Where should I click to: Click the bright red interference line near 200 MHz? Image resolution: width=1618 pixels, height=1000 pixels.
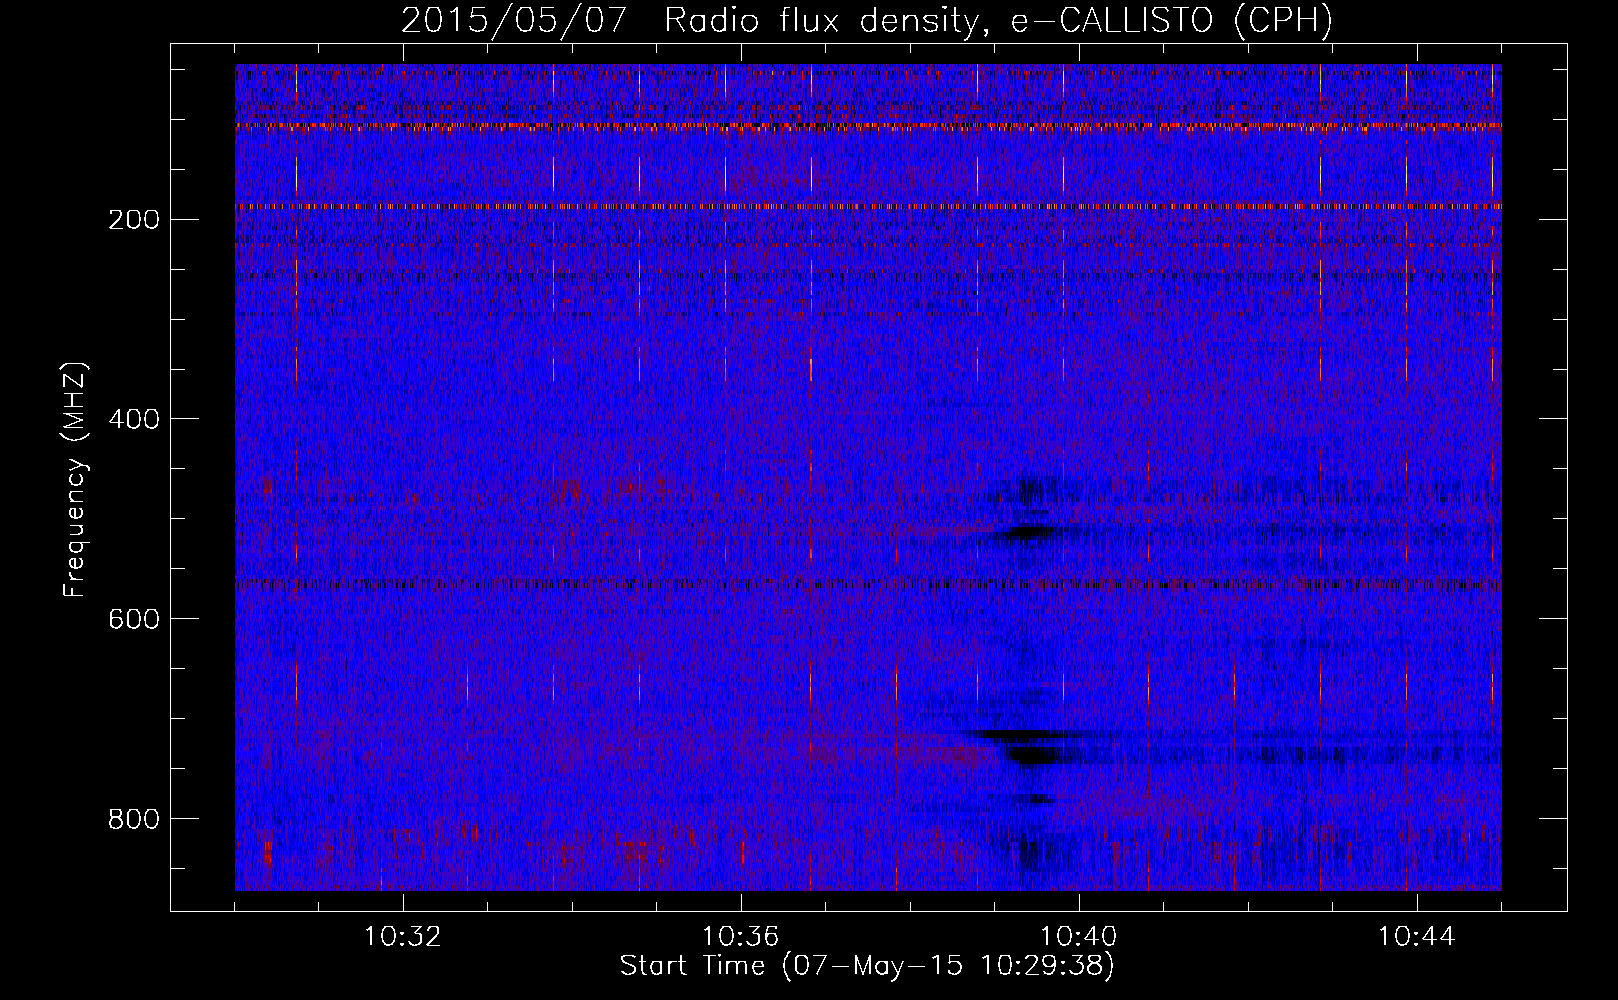click(x=868, y=207)
